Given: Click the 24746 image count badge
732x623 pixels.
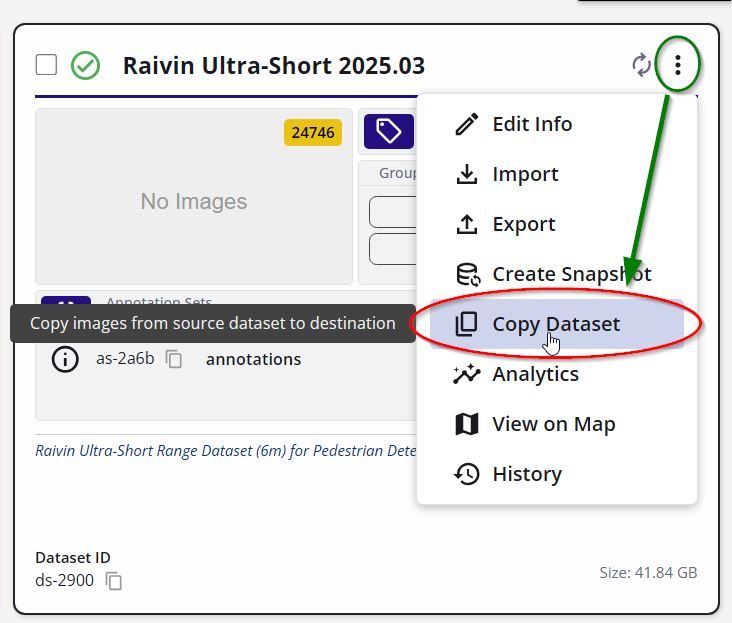Looking at the screenshot, I should click(x=313, y=133).
